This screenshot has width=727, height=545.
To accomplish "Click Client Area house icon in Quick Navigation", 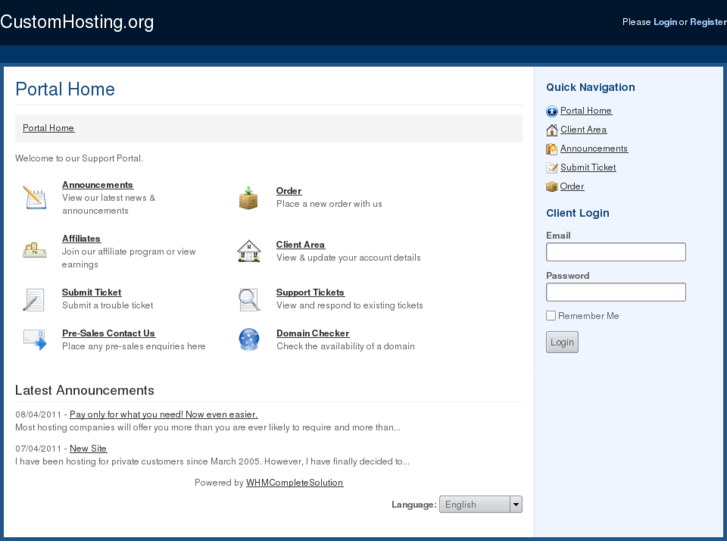I will point(552,130).
